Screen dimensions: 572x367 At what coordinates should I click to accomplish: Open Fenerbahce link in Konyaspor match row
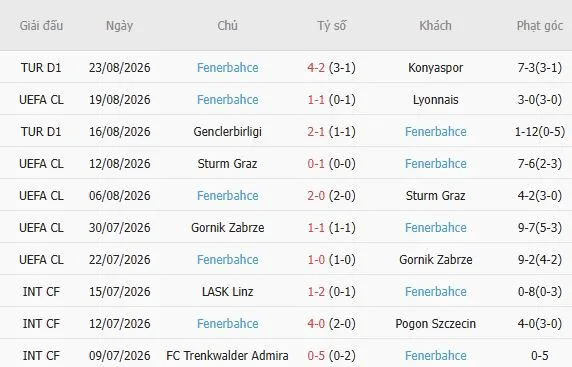coord(228,67)
